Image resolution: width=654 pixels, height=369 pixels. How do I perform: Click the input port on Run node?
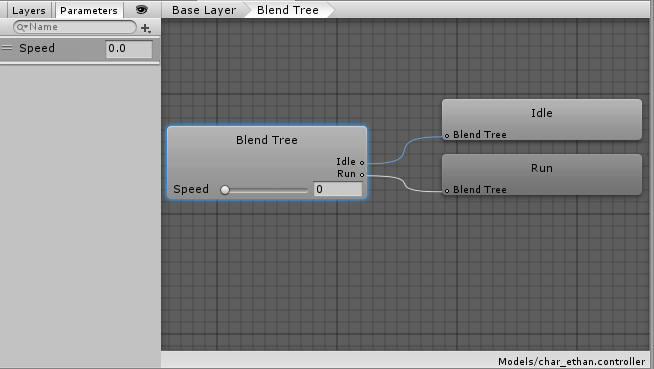[447, 191]
